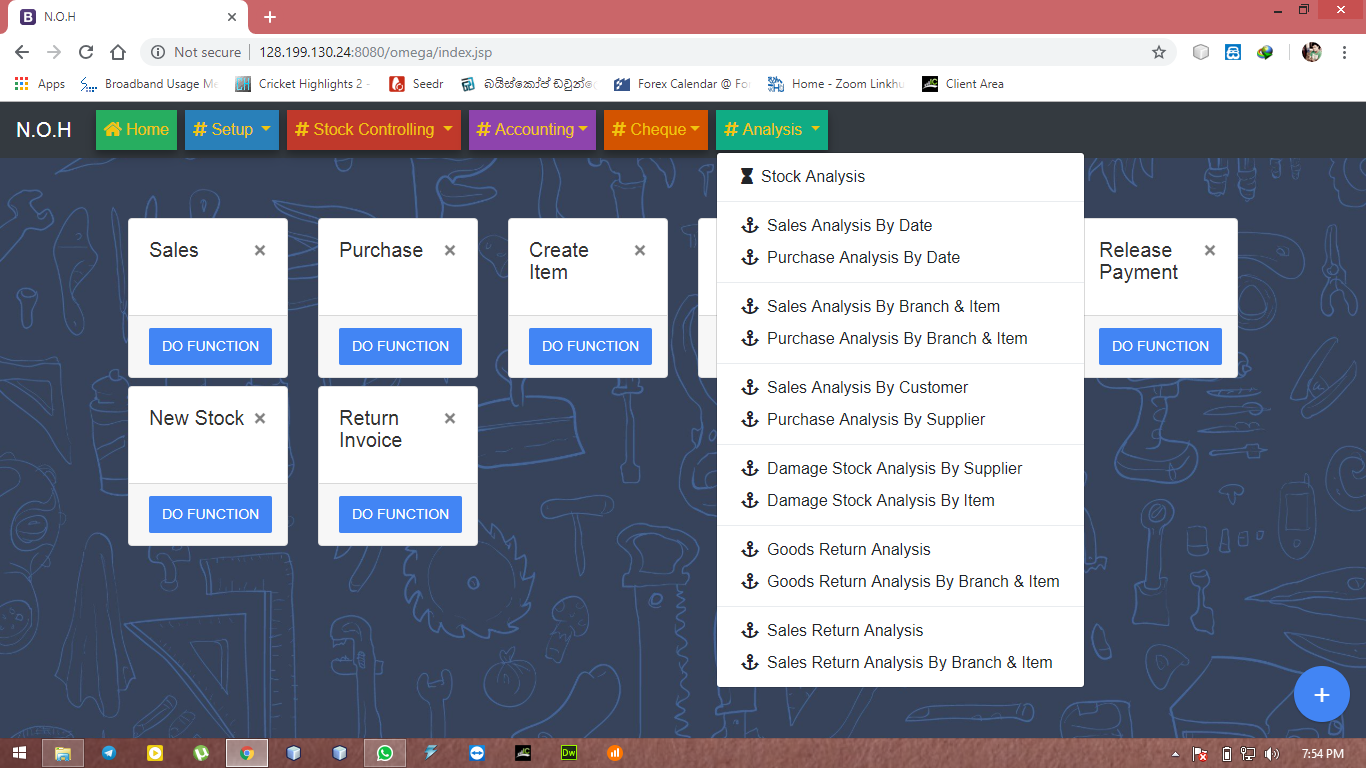Open WhatsApp from taskbar
1366x768 pixels.
pos(385,753)
